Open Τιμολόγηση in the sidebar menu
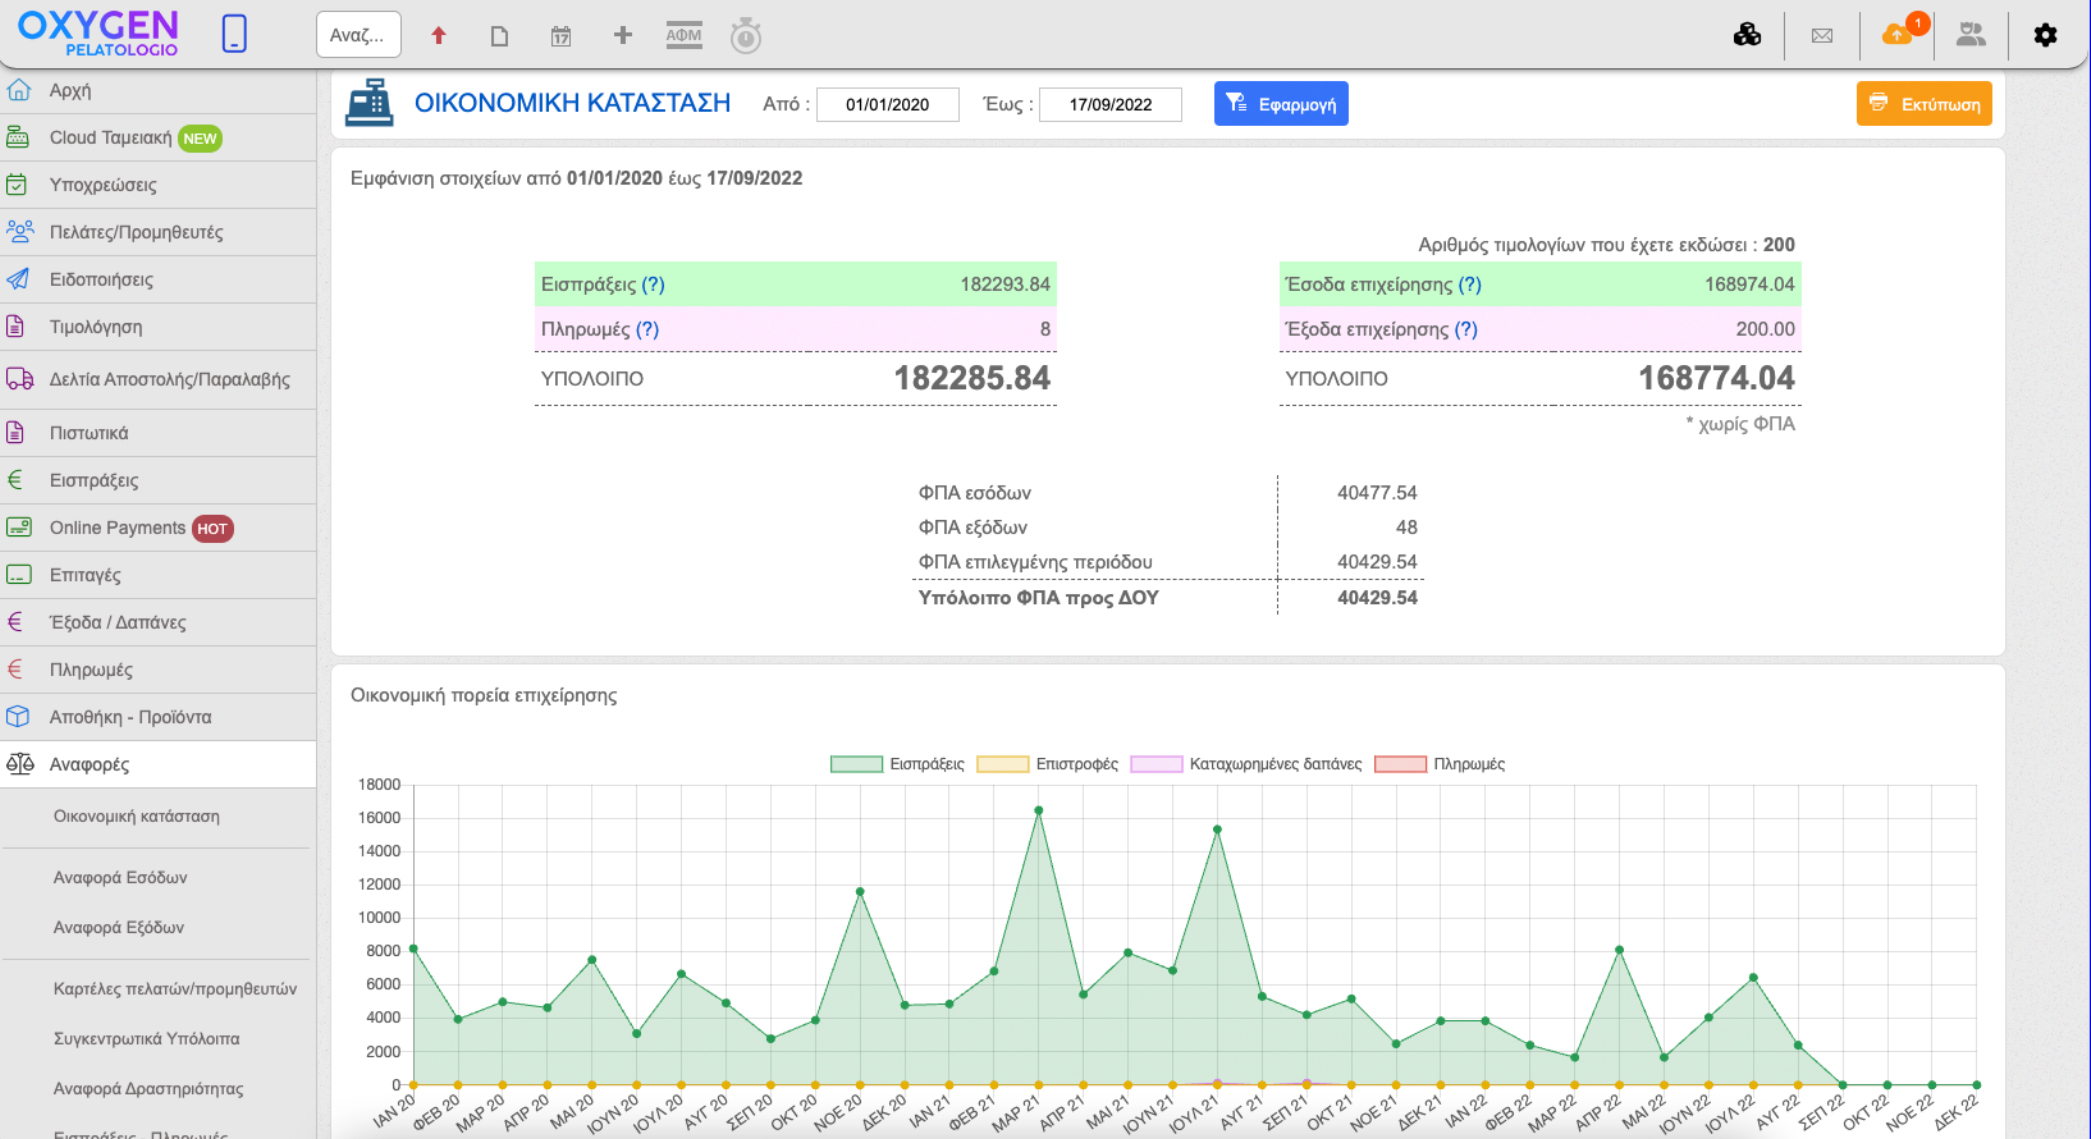 coord(96,327)
